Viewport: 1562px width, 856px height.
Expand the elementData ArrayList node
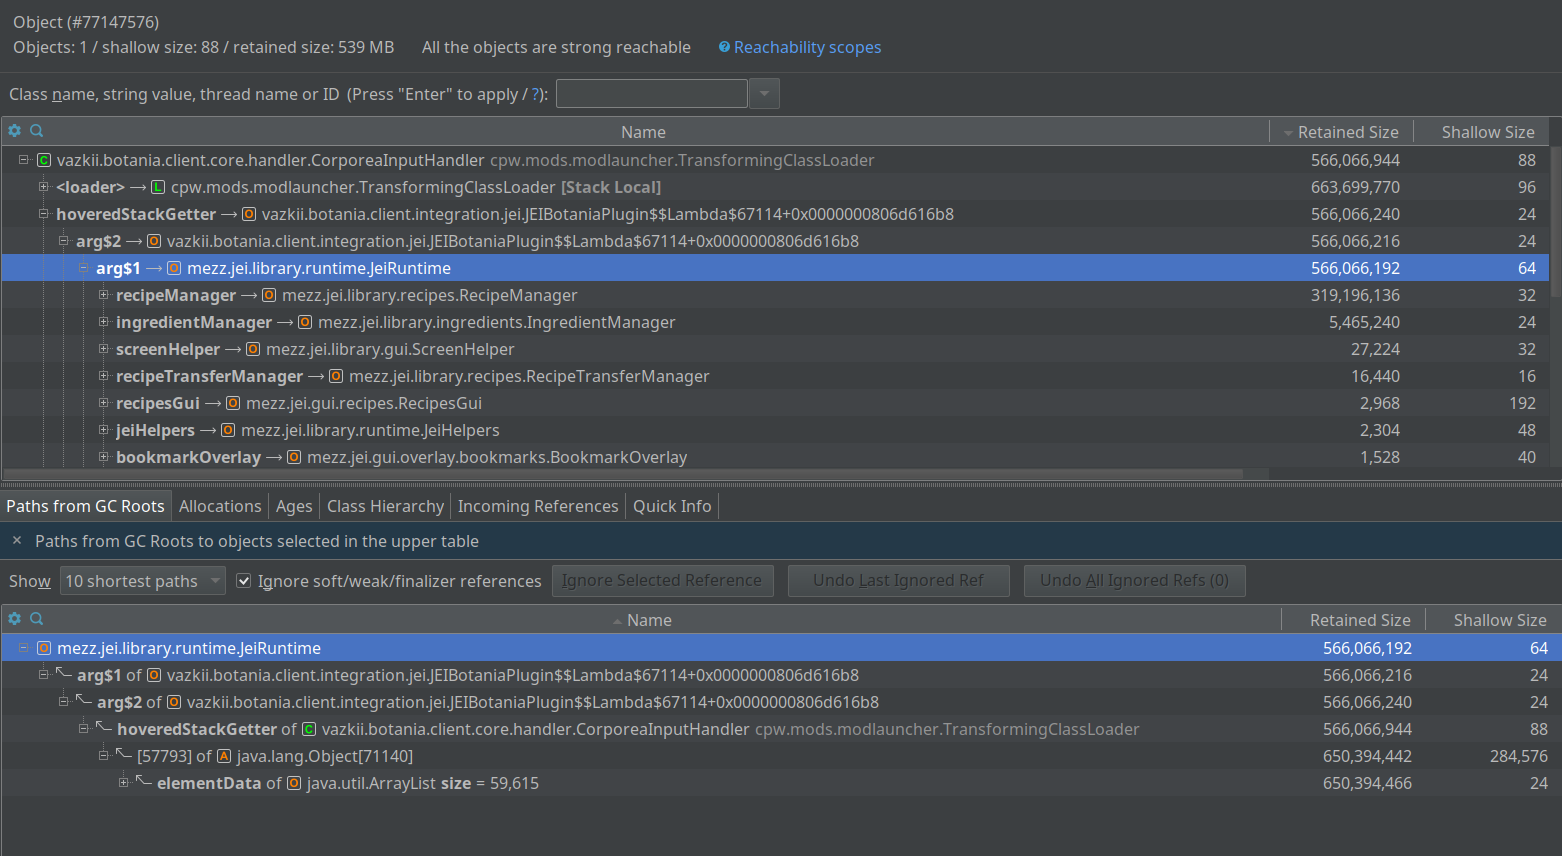(x=123, y=782)
